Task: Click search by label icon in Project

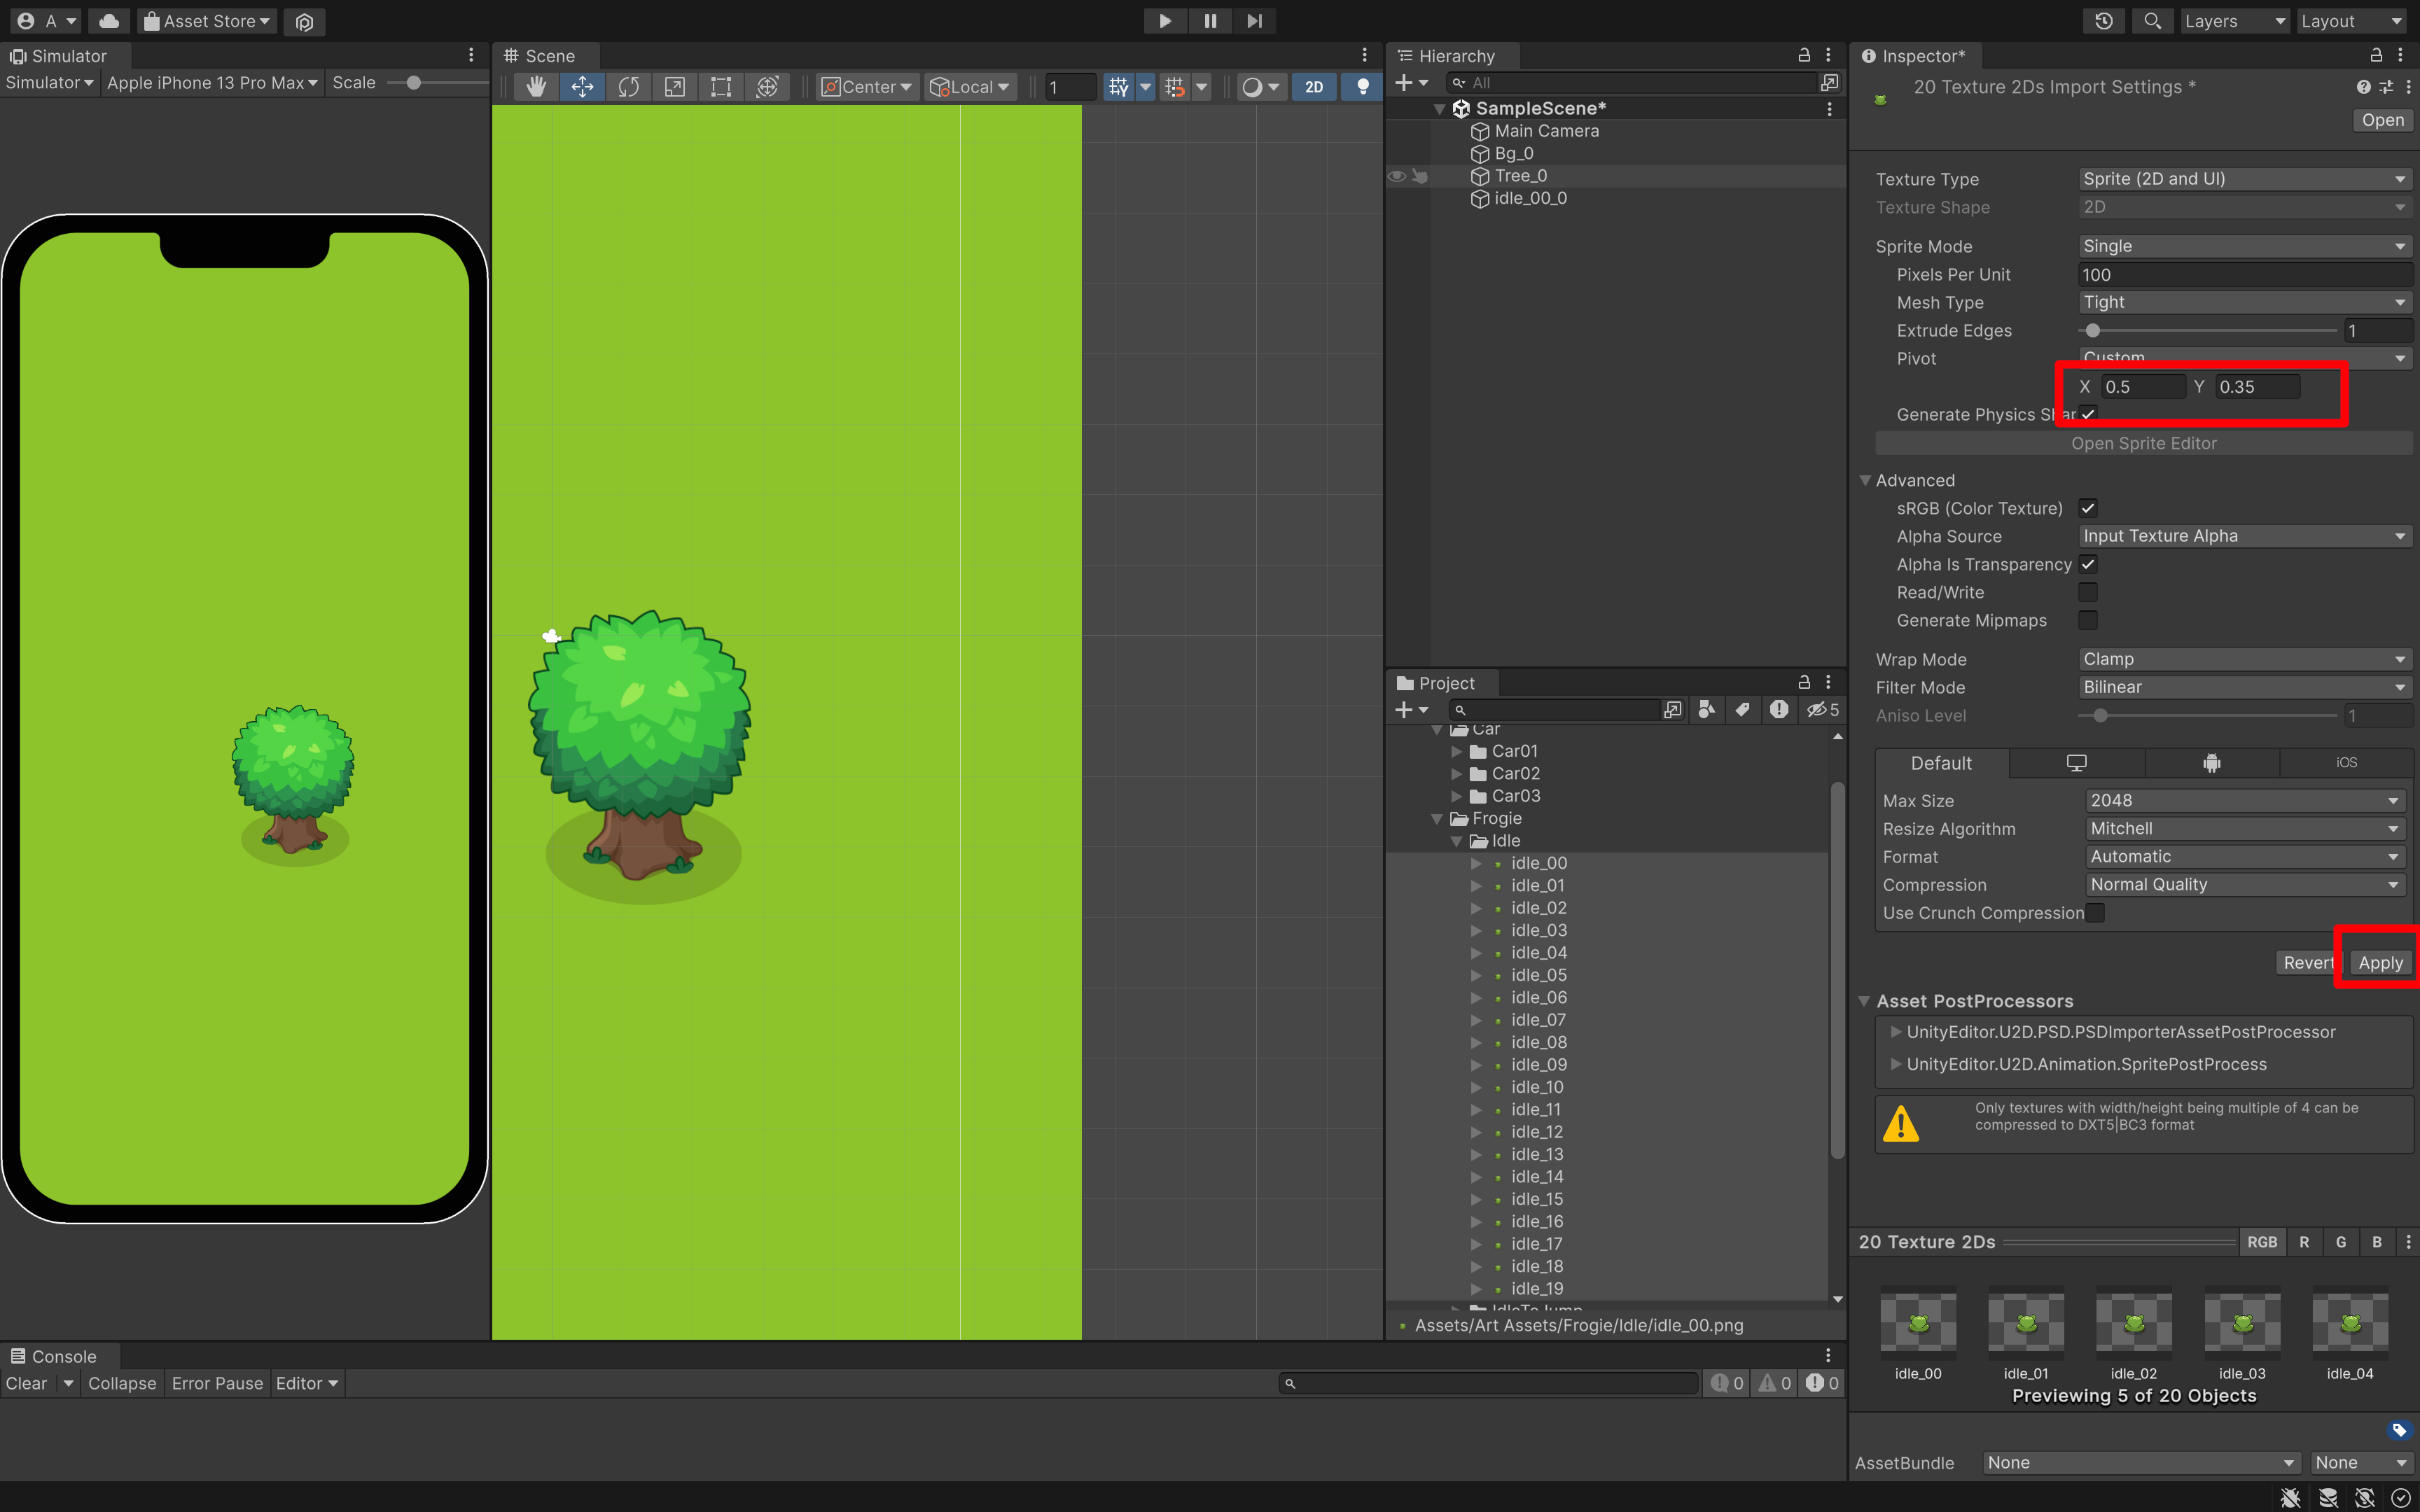Action: click(x=1742, y=709)
